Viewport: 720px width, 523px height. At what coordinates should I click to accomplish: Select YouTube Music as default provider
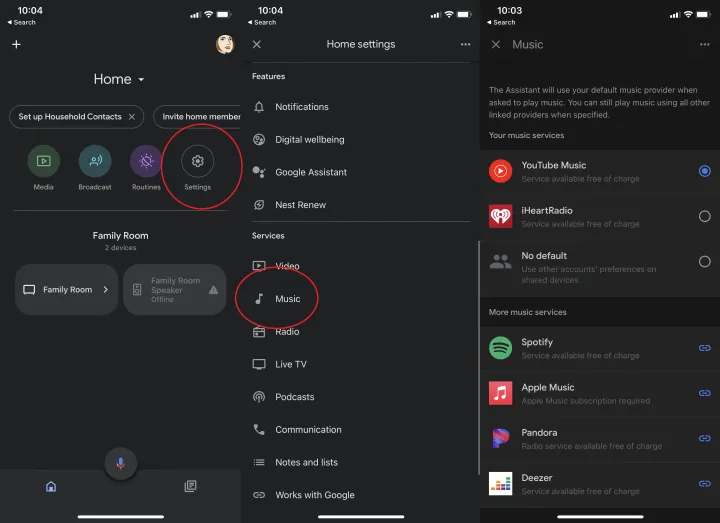[x=704, y=171]
